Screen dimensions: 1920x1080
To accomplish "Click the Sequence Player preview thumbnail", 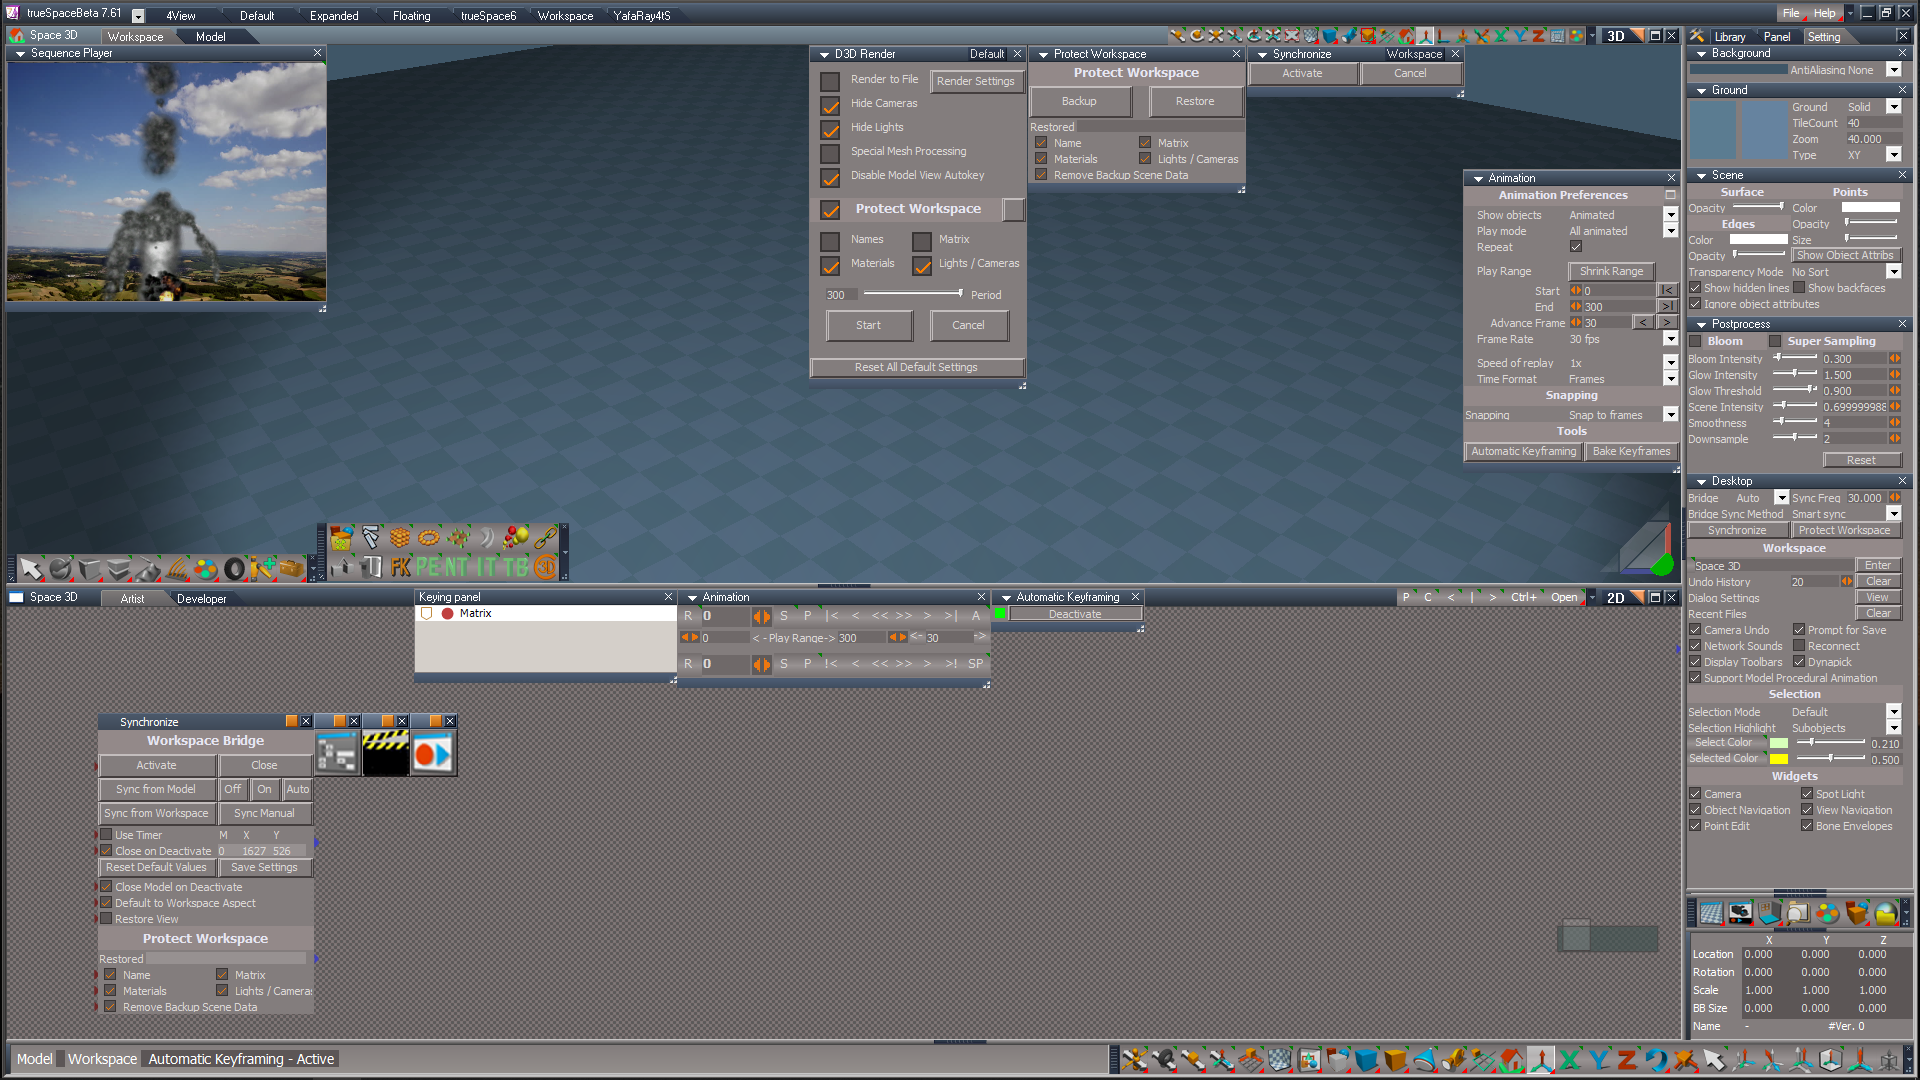I will pyautogui.click(x=166, y=182).
